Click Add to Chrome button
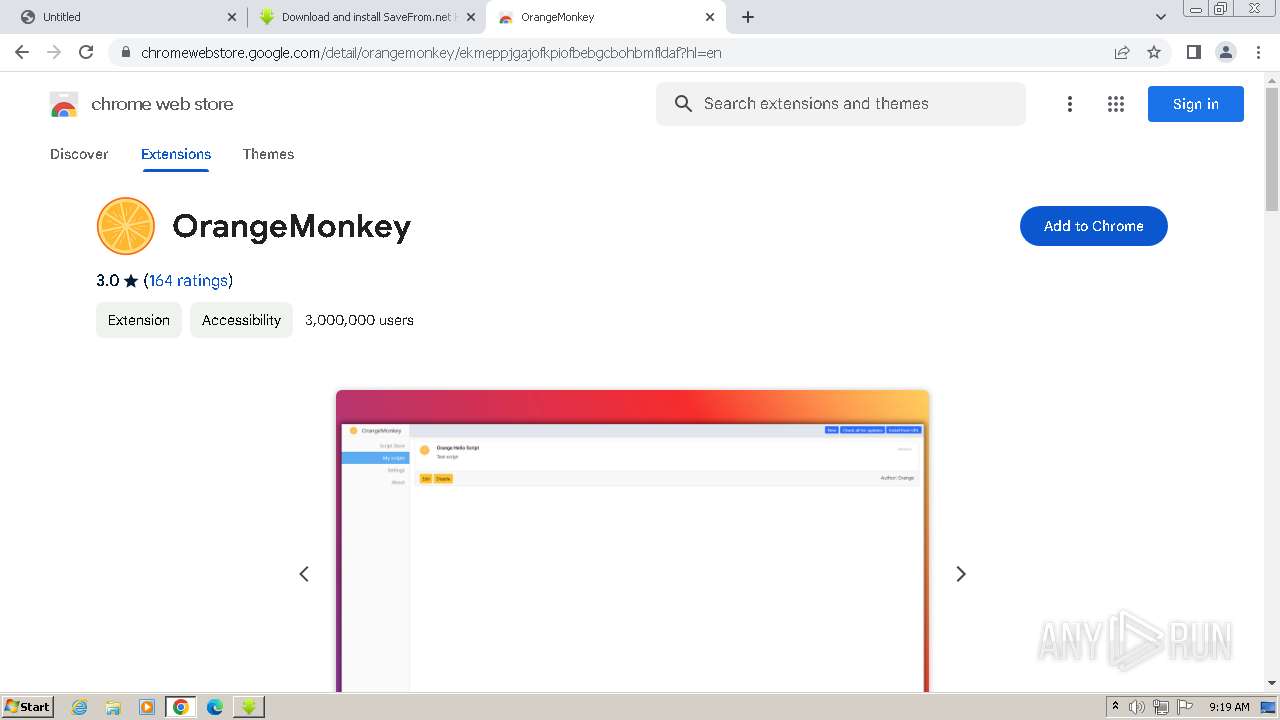This screenshot has width=1280, height=720. tap(1094, 226)
